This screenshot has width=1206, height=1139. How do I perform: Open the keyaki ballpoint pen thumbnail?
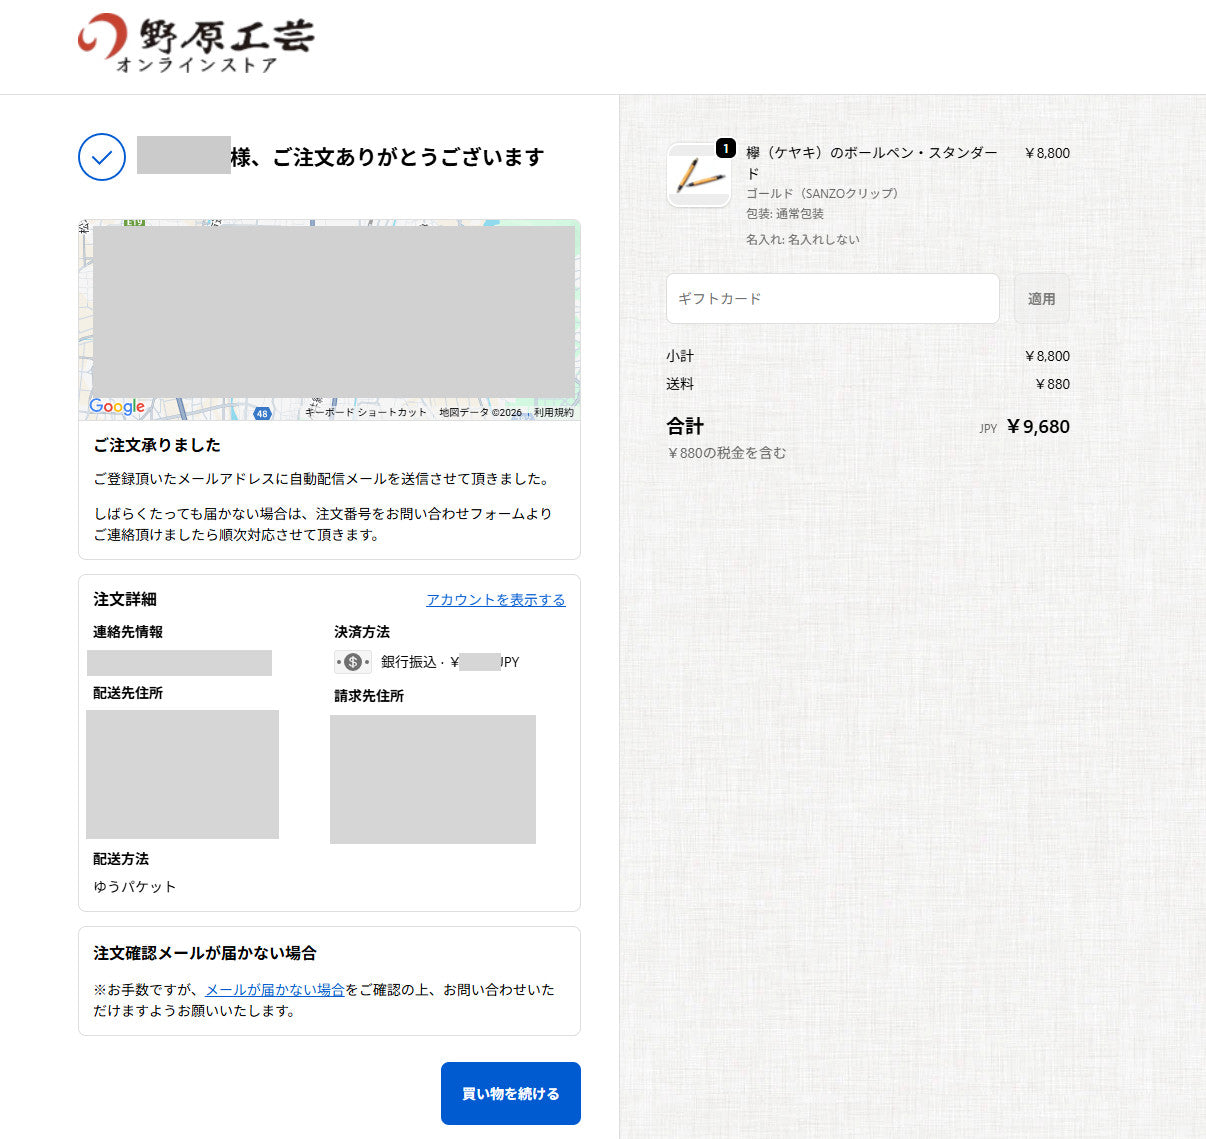[x=698, y=176]
